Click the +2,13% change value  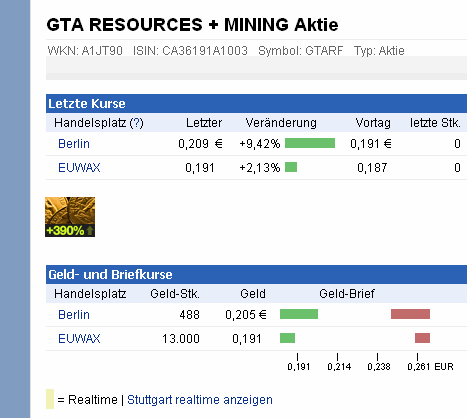pos(260,168)
